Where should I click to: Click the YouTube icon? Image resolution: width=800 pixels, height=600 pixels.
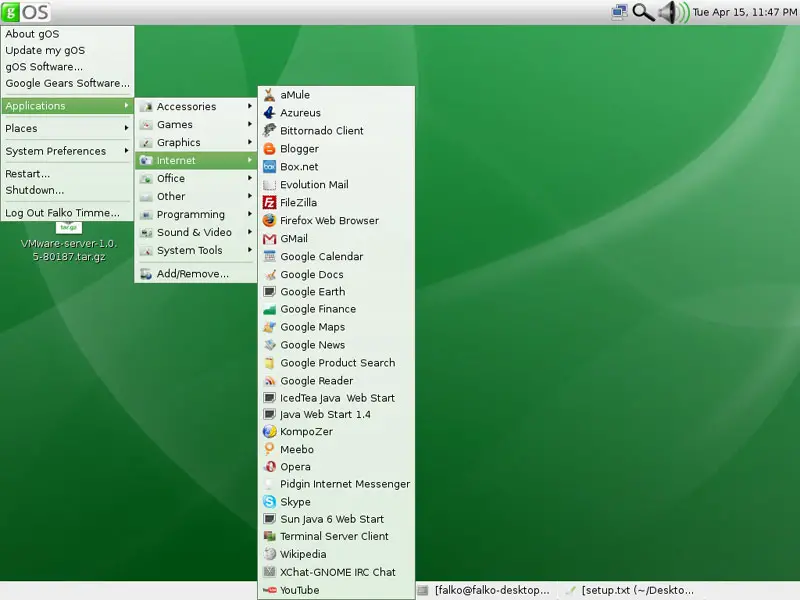click(269, 590)
